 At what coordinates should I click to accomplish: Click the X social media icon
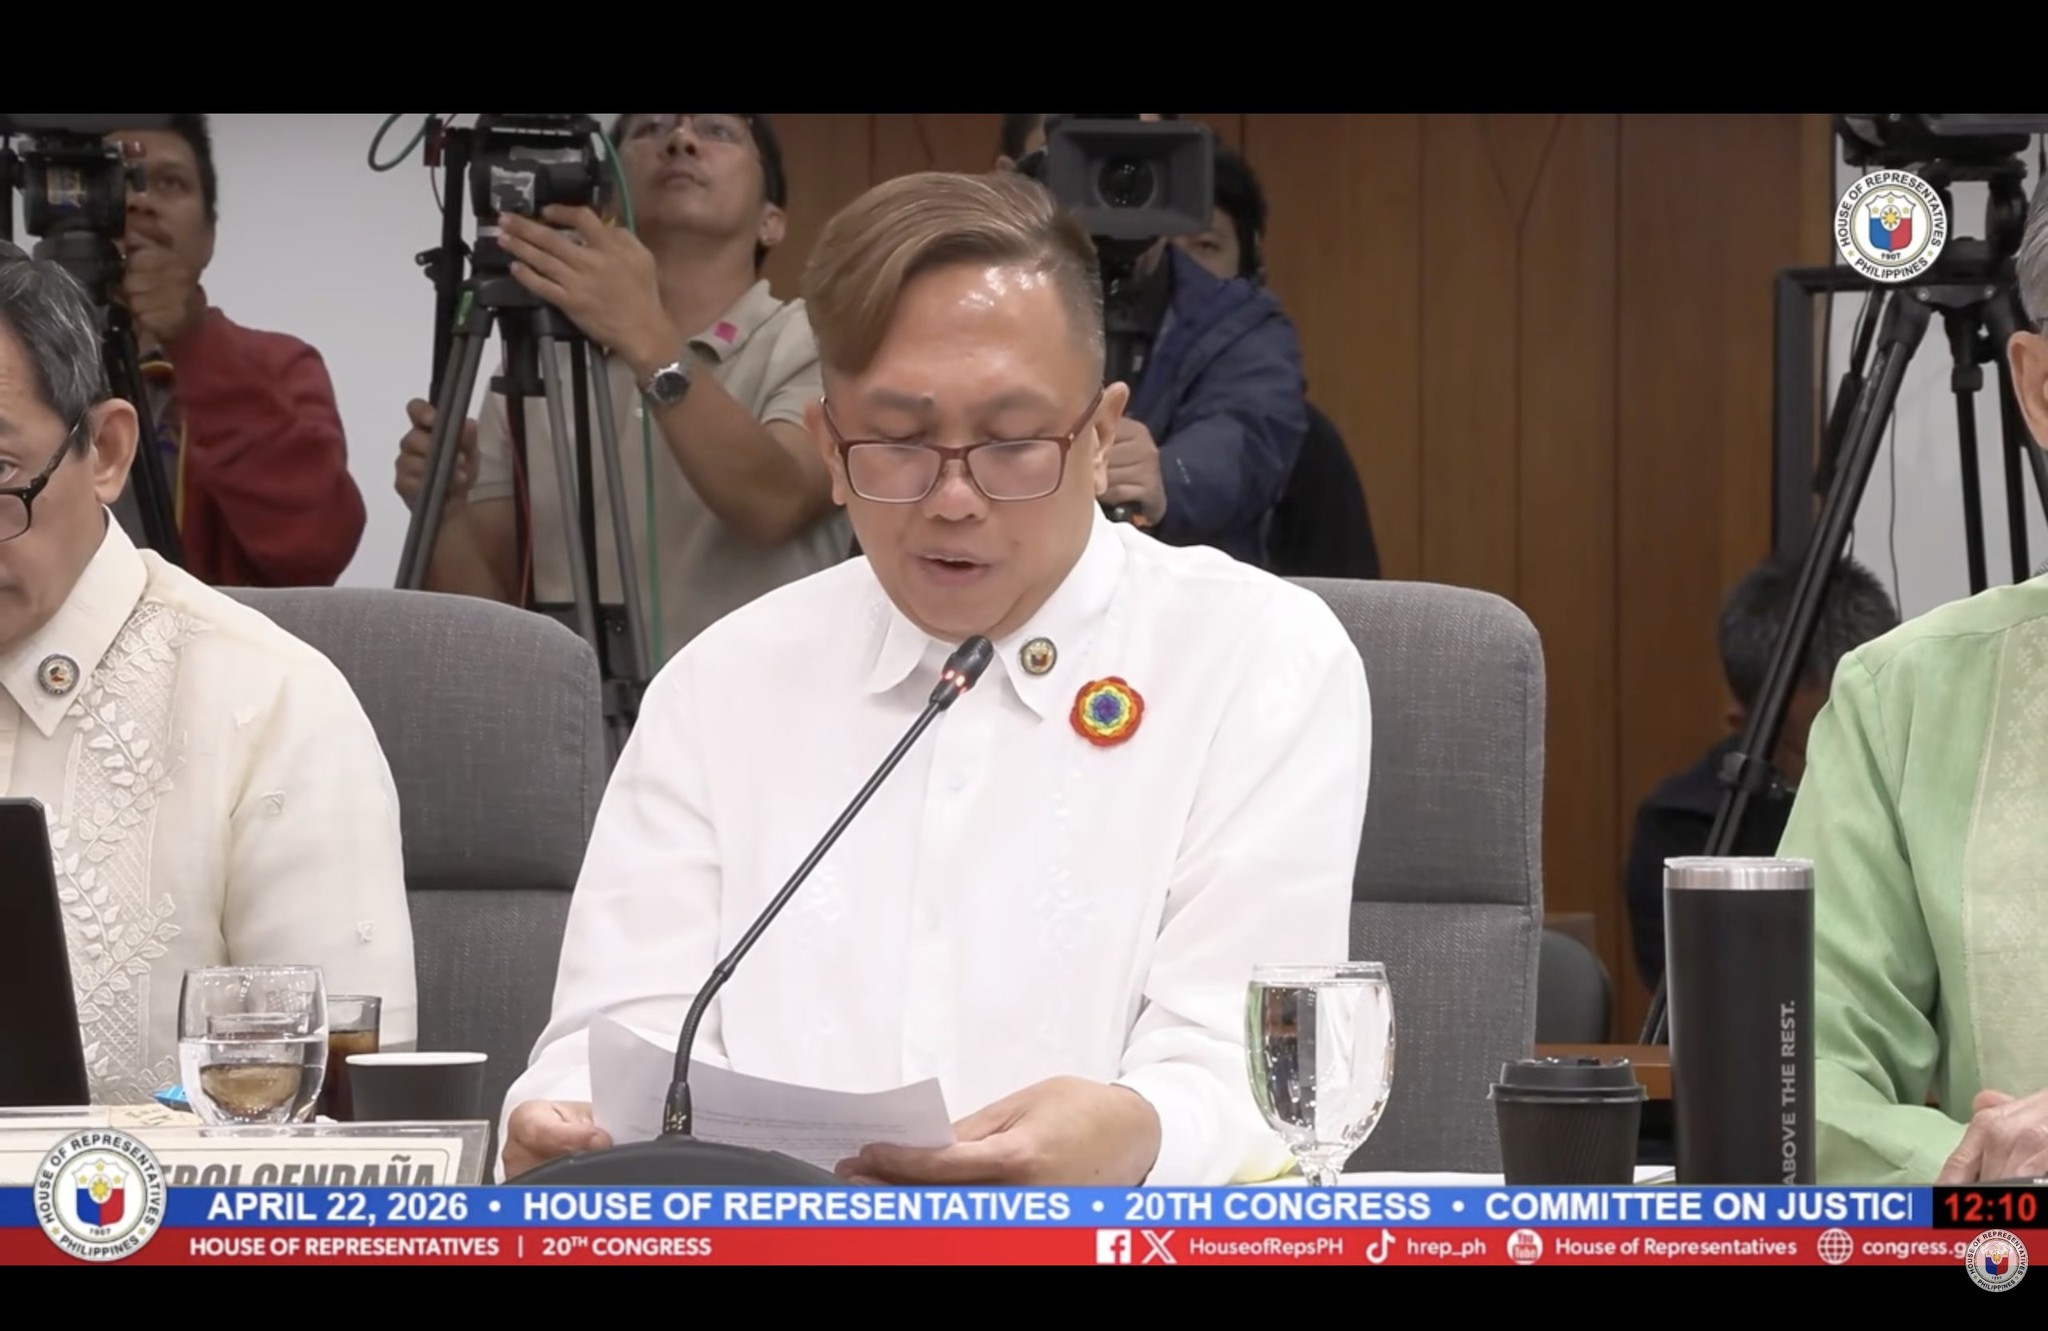pos(1158,1247)
